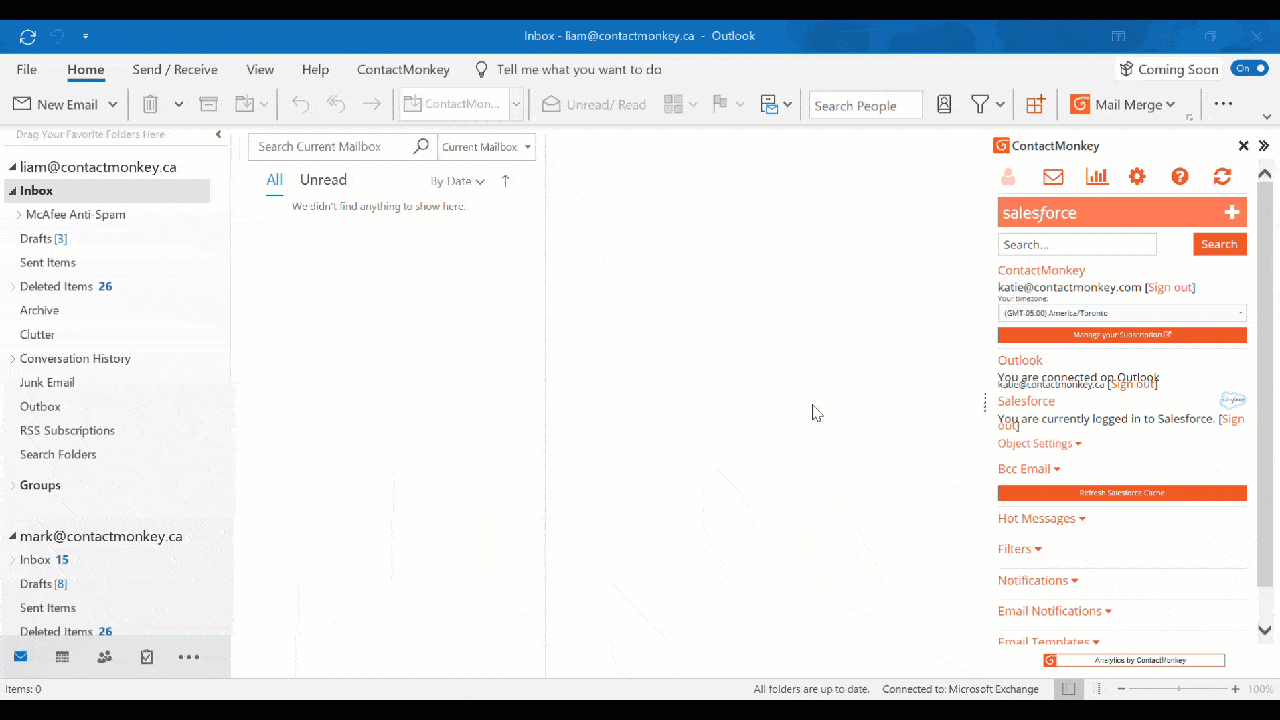
Task: Click the ribbon overflow three-dots icon
Action: click(1223, 104)
